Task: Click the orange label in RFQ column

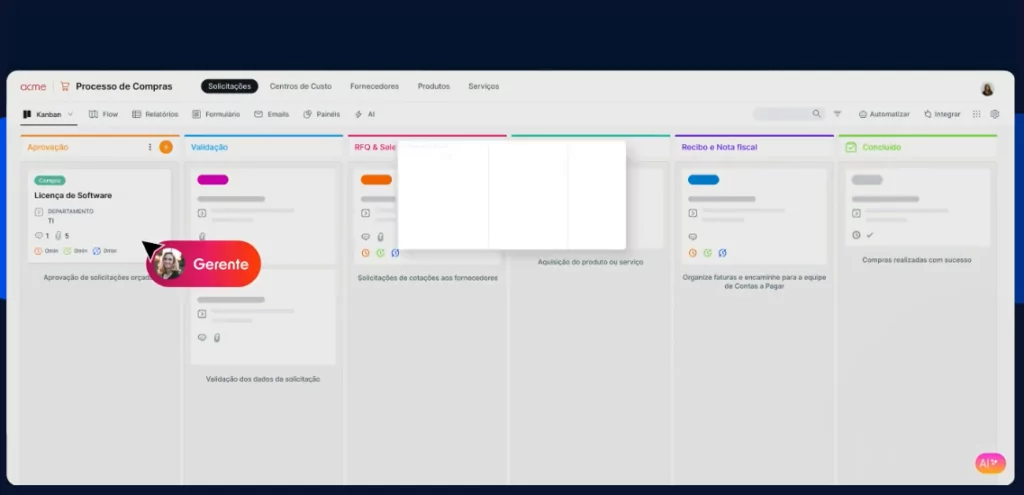Action: pos(376,180)
